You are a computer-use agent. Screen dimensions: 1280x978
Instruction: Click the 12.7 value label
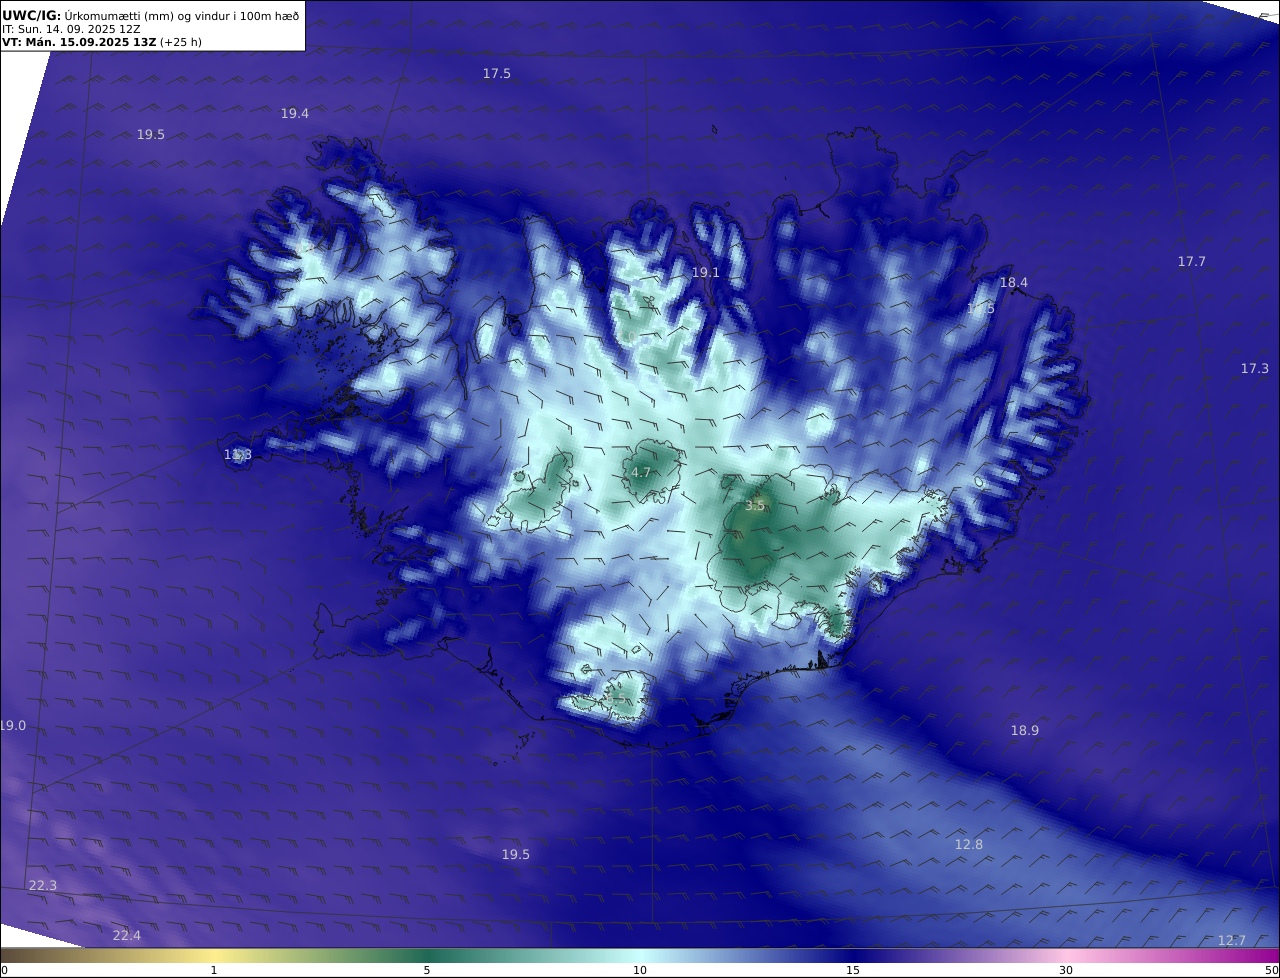1232,941
